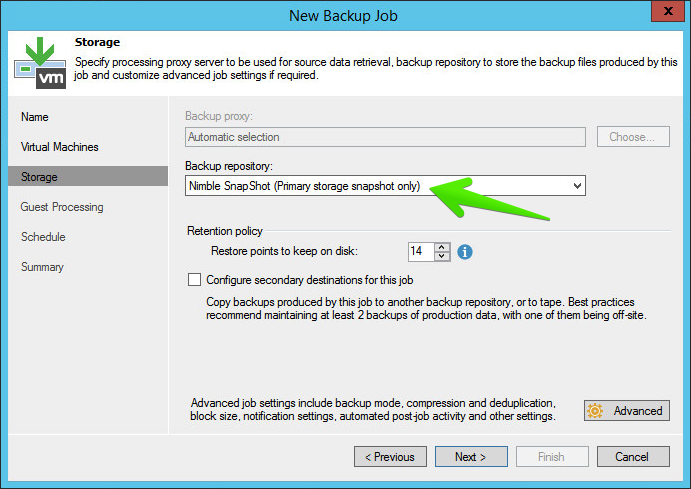Screen dimensions: 691x489
Task: Go to the Virtual Machines step
Action: [x=59, y=147]
